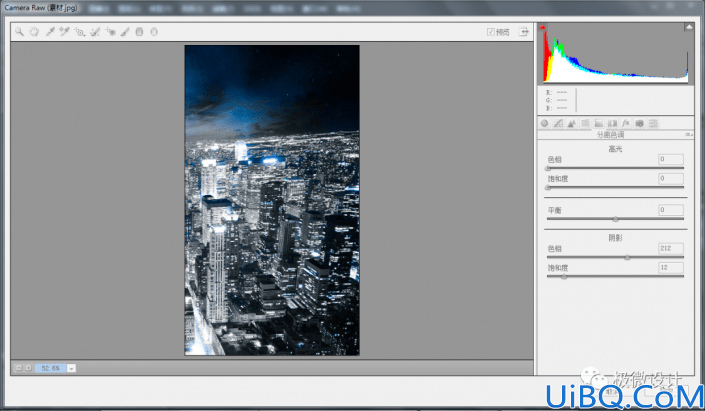Click the 平衡 value field
The width and height of the screenshot is (705, 411).
671,210
